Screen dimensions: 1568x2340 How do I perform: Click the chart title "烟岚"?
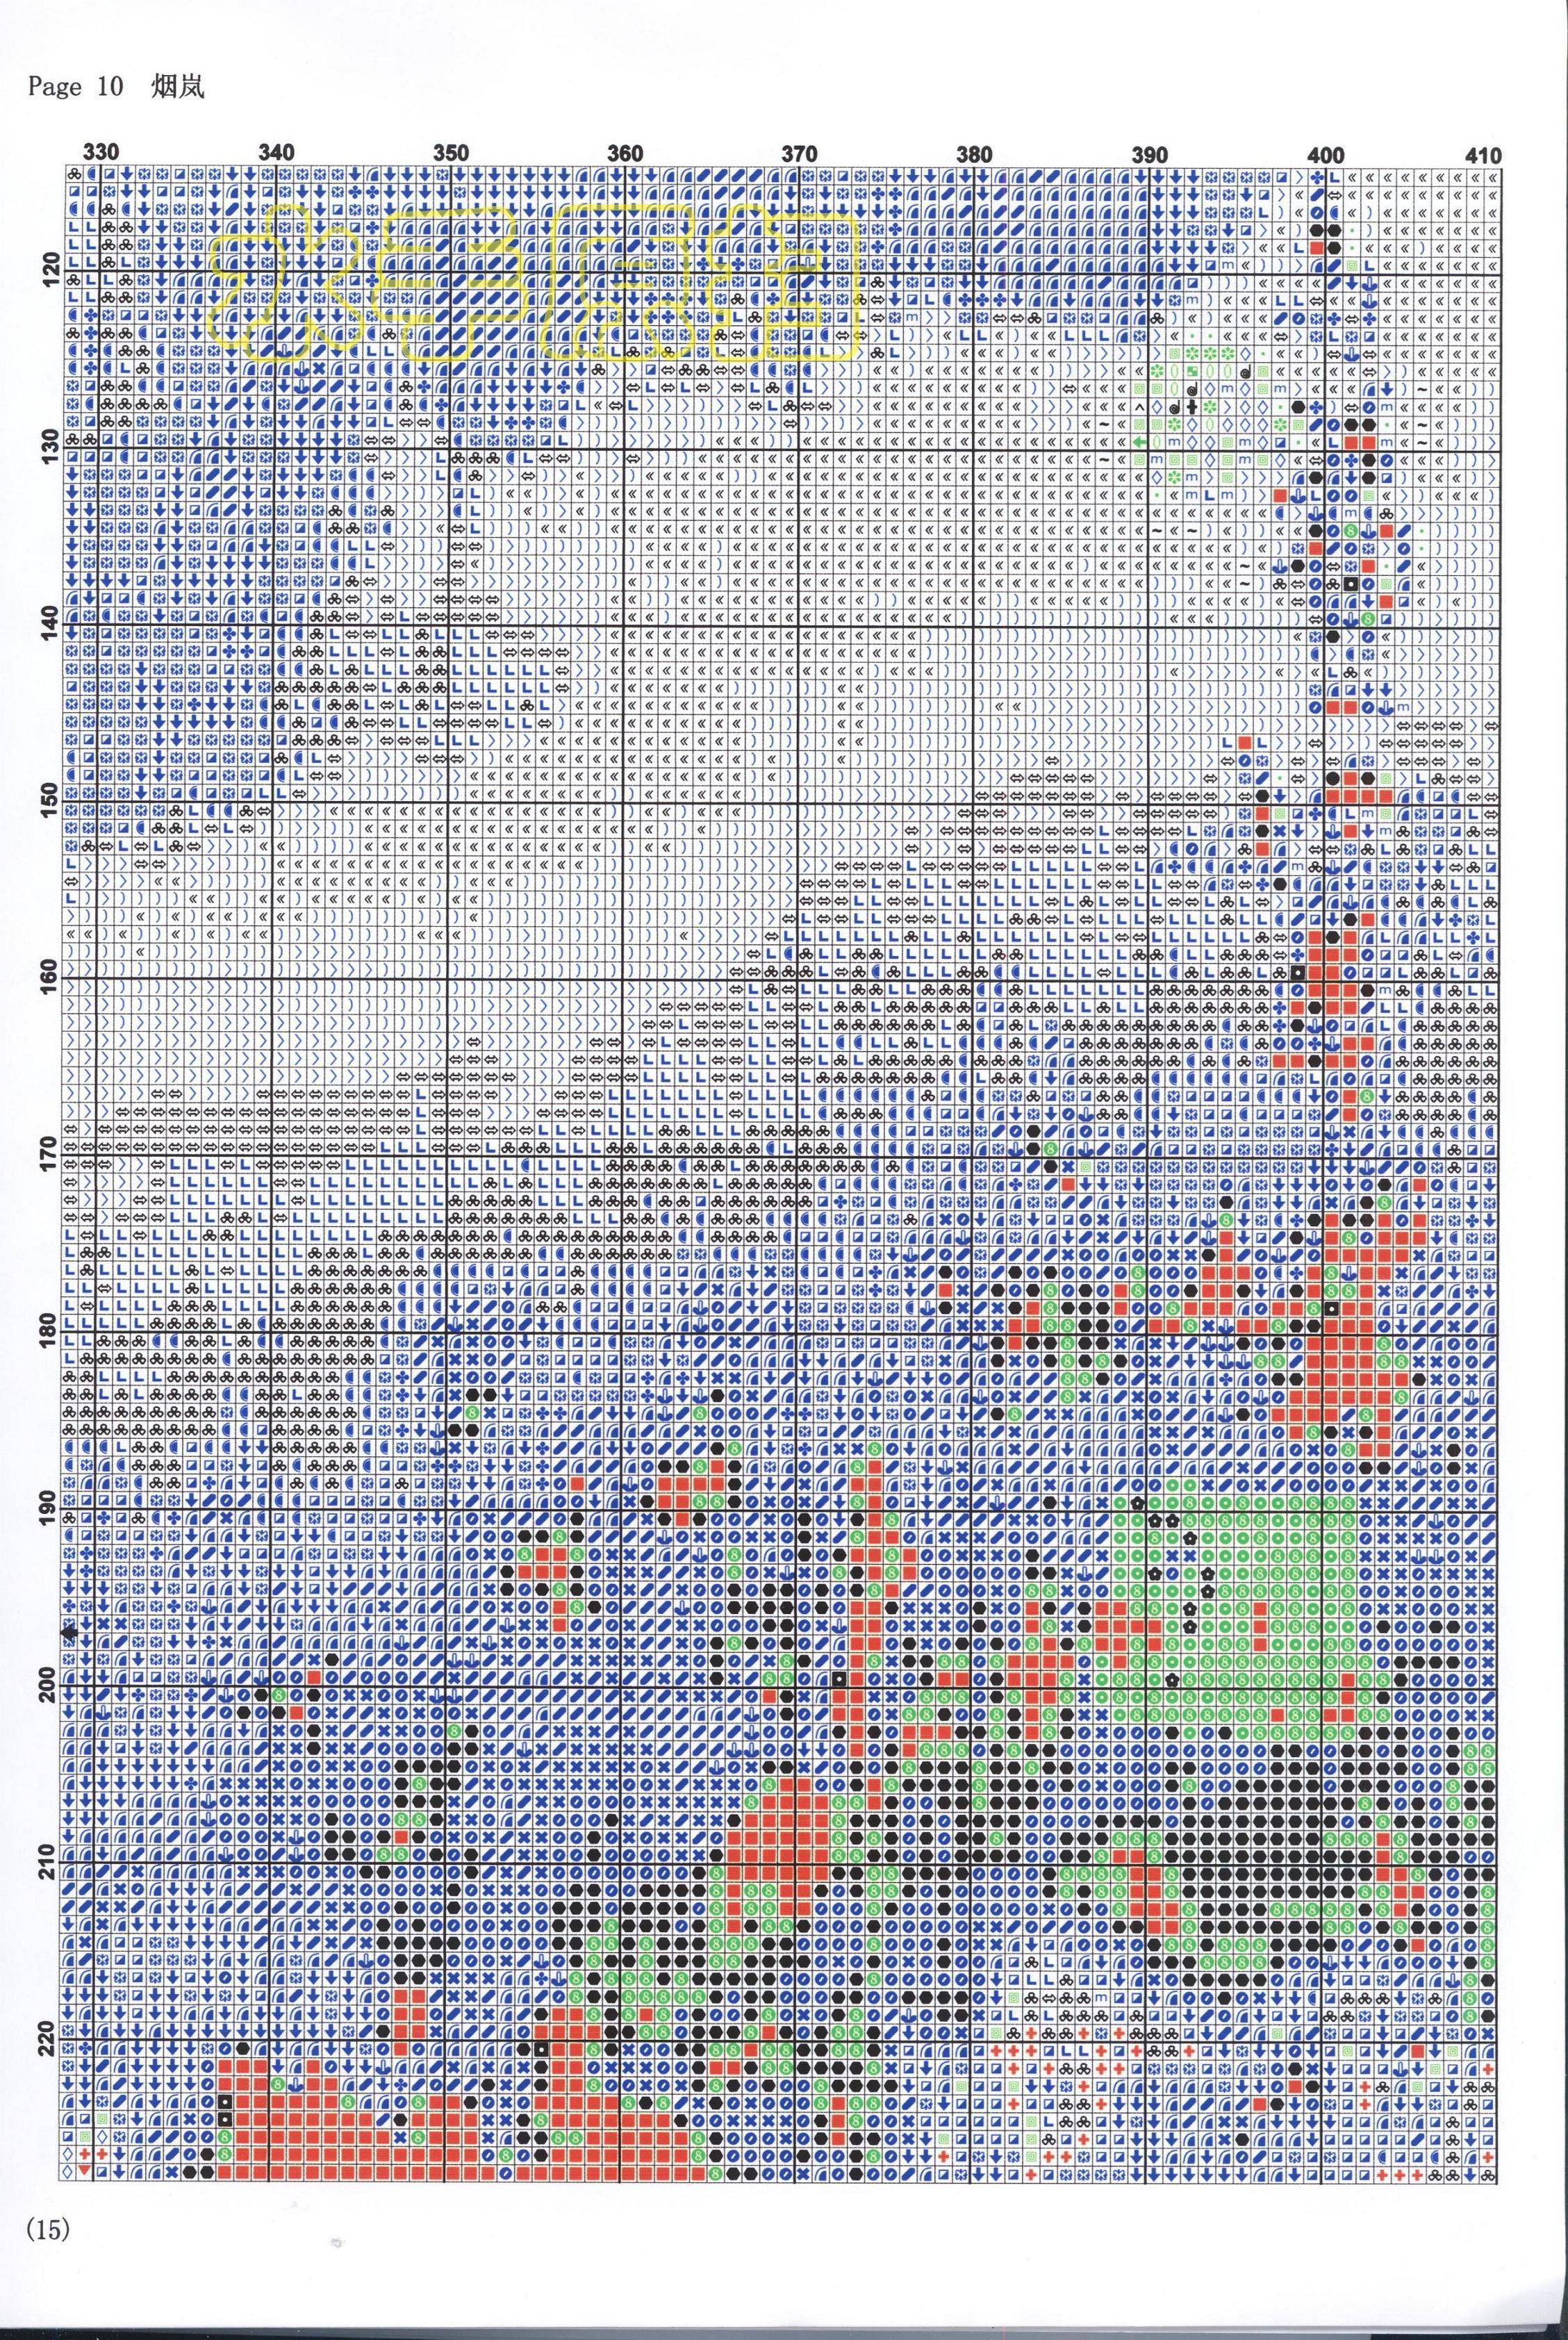pyautogui.click(x=178, y=87)
